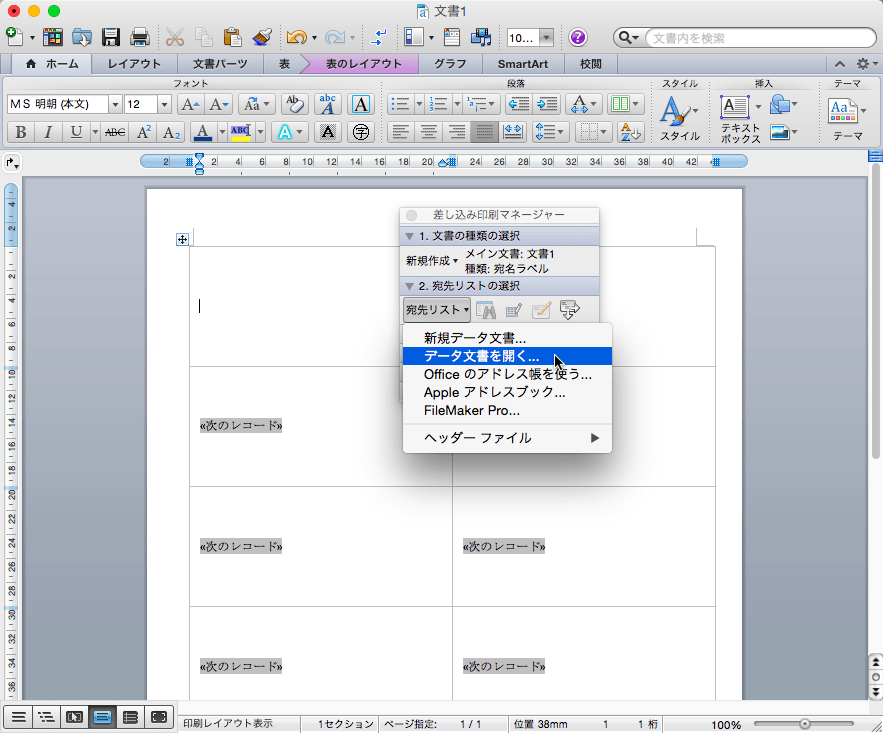The height and width of the screenshot is (733, 883).
Task: Click the Save floppy disk icon
Action: click(110, 38)
